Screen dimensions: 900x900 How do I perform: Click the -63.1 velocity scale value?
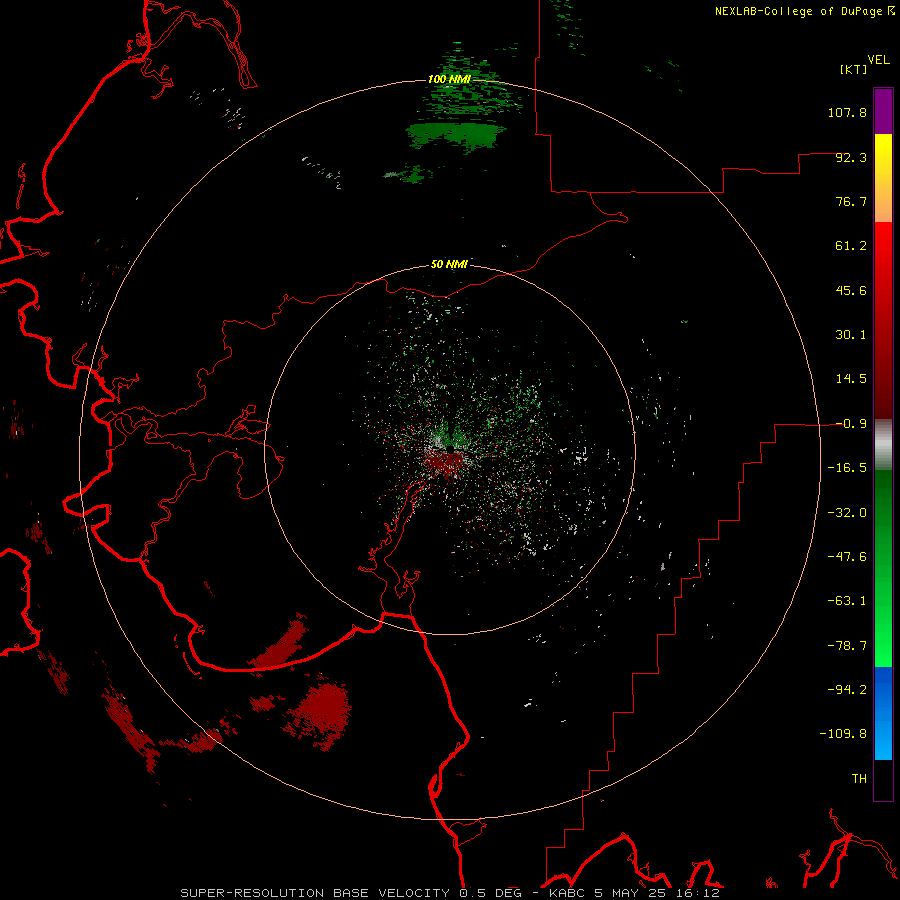click(847, 601)
